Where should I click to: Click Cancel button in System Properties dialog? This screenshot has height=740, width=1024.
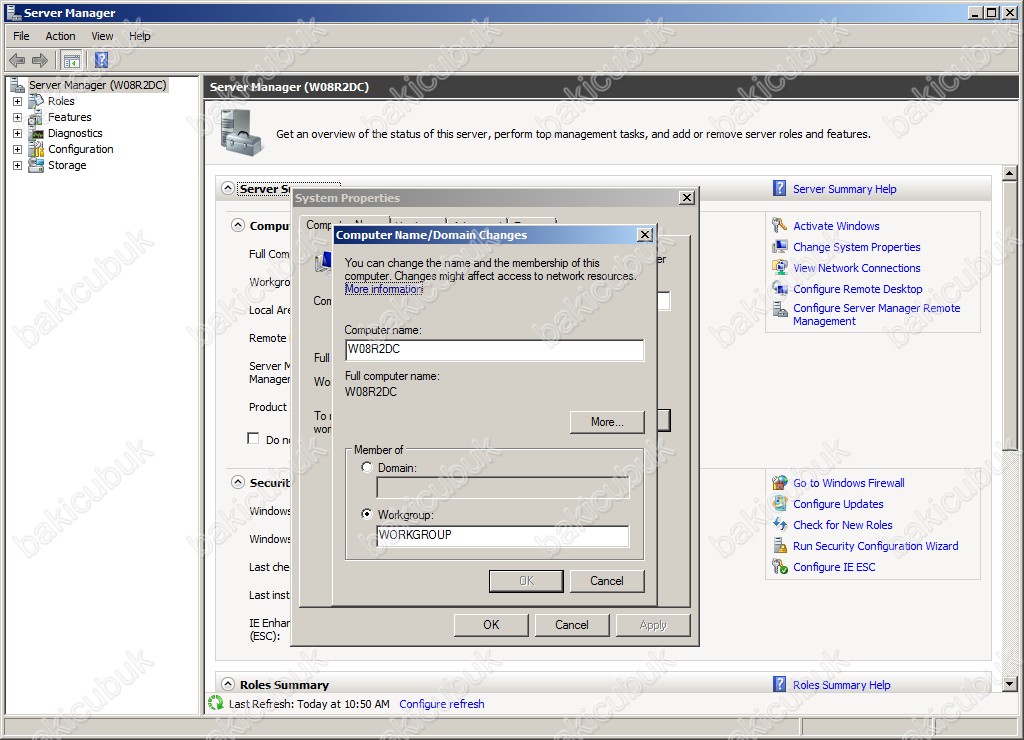click(x=571, y=625)
